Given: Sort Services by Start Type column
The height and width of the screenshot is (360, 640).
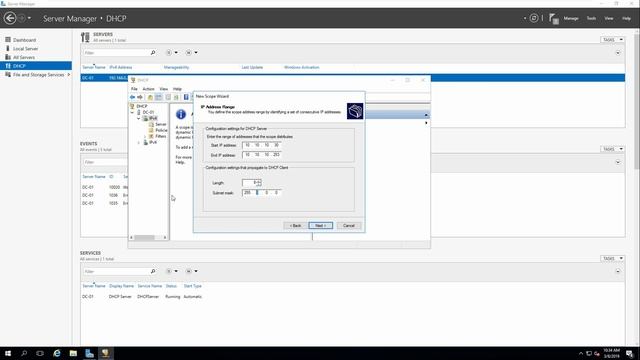Looking at the screenshot, I should click(193, 286).
